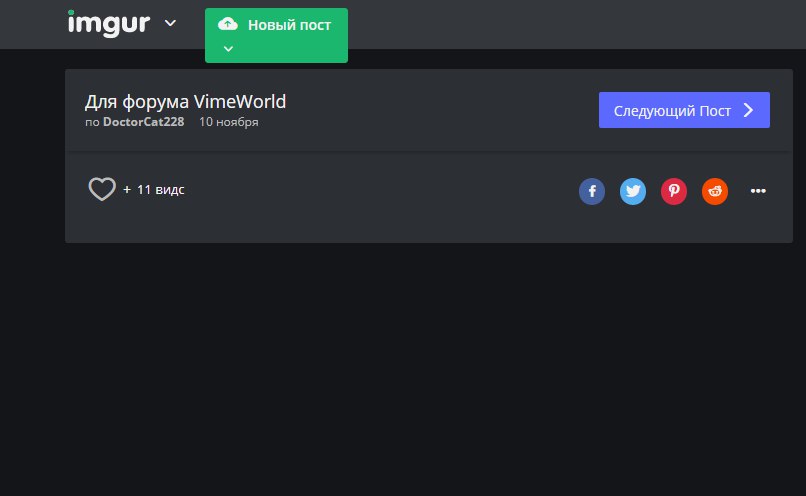Screen dimensions: 806x496
Task: Open the three-dot more options menu
Action: [x=757, y=192]
